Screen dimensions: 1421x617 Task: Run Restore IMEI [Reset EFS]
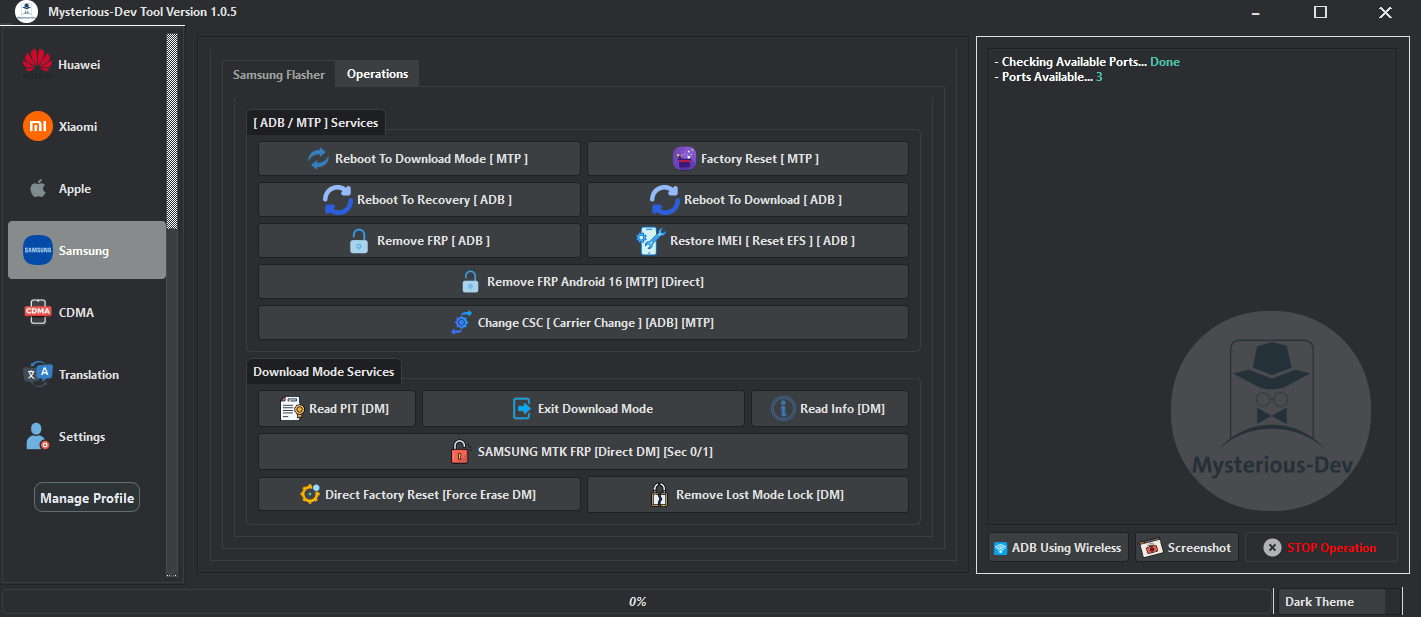(747, 240)
